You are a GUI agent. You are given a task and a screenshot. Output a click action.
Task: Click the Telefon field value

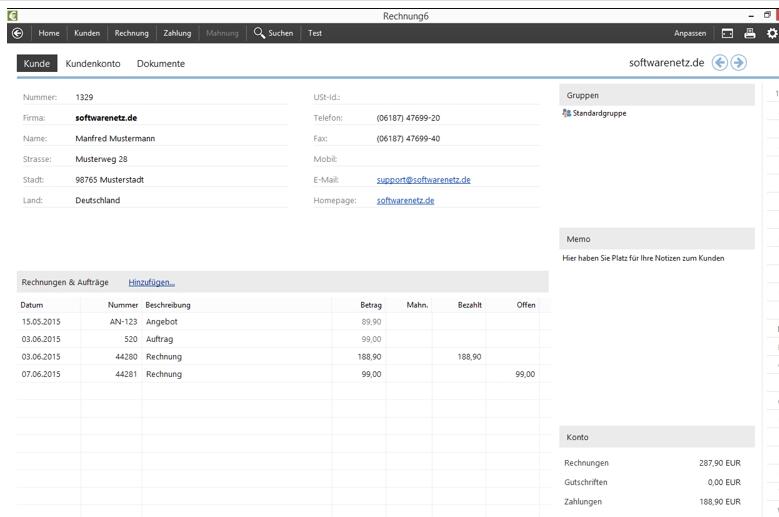click(408, 118)
